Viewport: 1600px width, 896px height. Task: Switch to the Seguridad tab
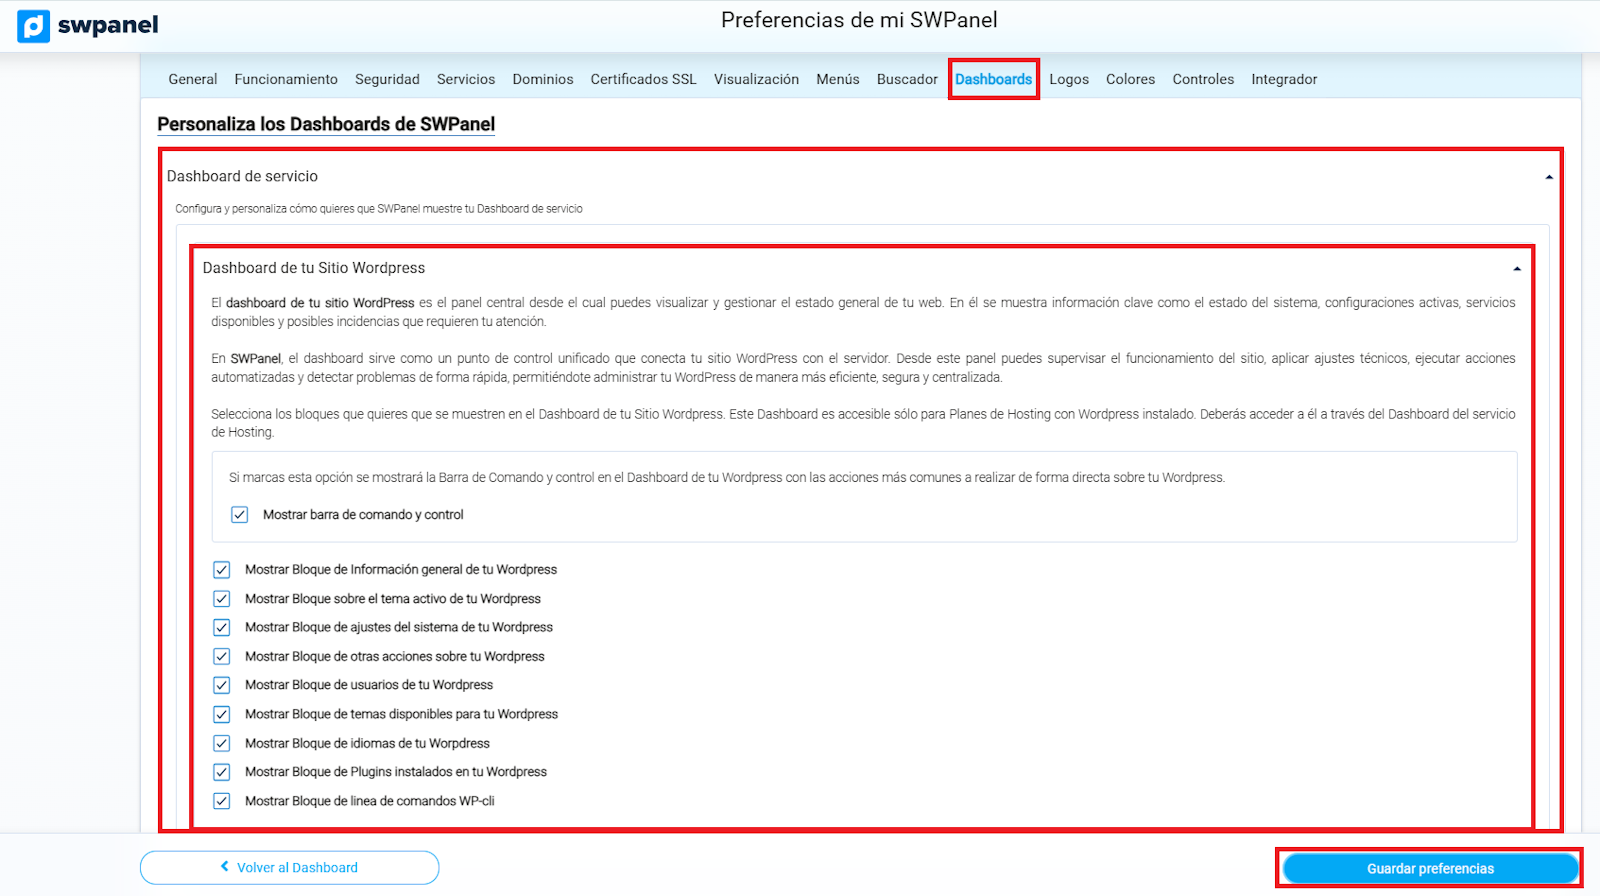pyautogui.click(x=387, y=79)
